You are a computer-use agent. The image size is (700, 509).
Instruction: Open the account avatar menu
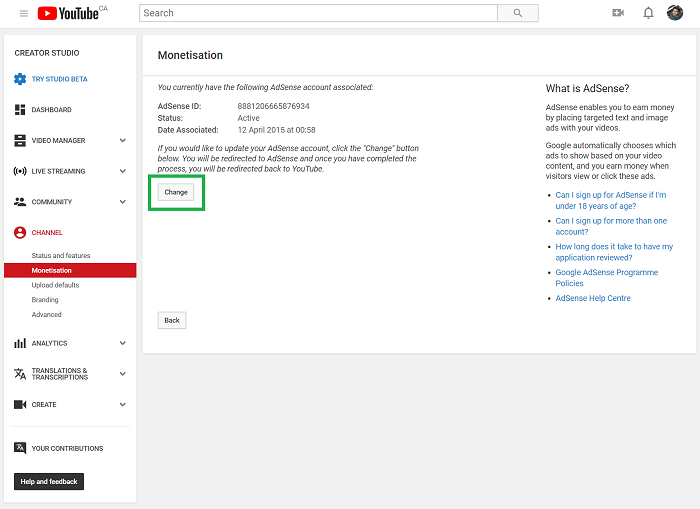[675, 13]
